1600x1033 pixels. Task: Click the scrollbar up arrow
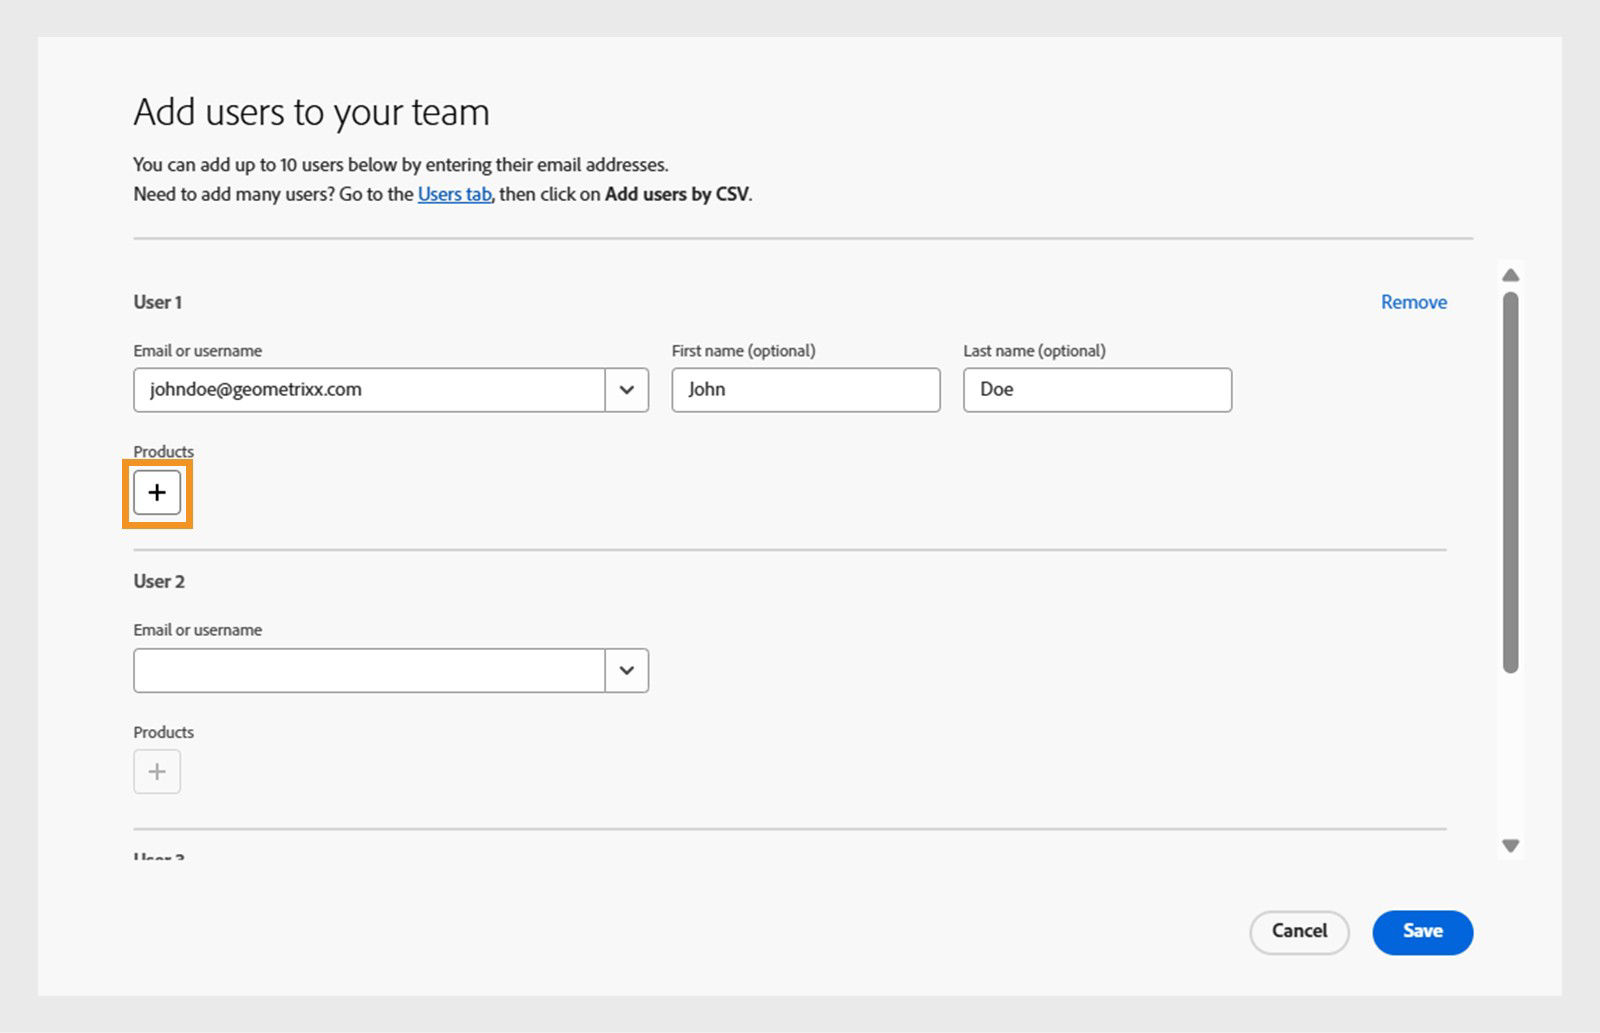tap(1511, 275)
